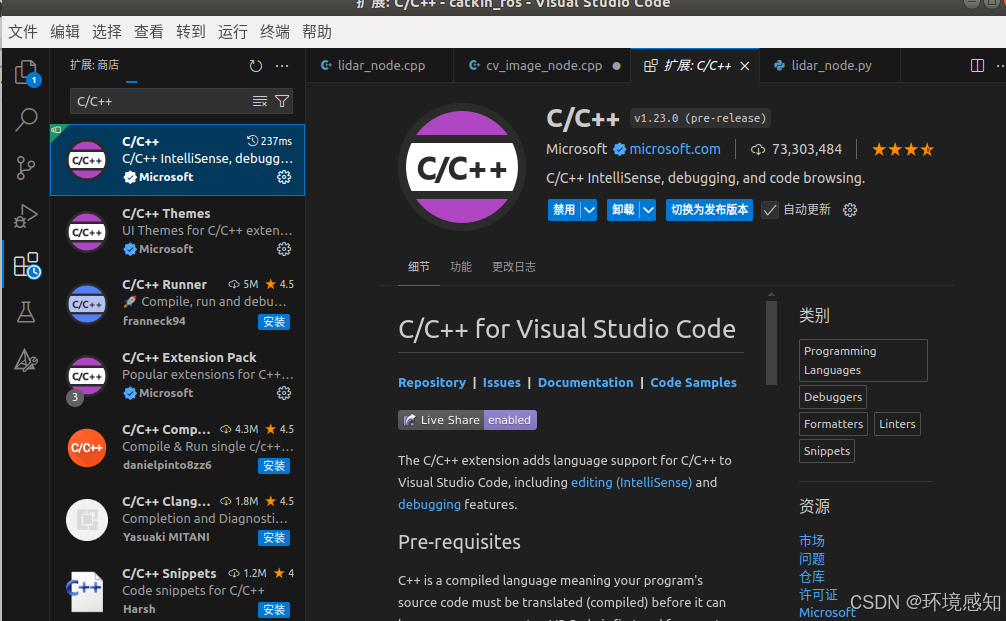Open the extension search filter menu

(282, 101)
